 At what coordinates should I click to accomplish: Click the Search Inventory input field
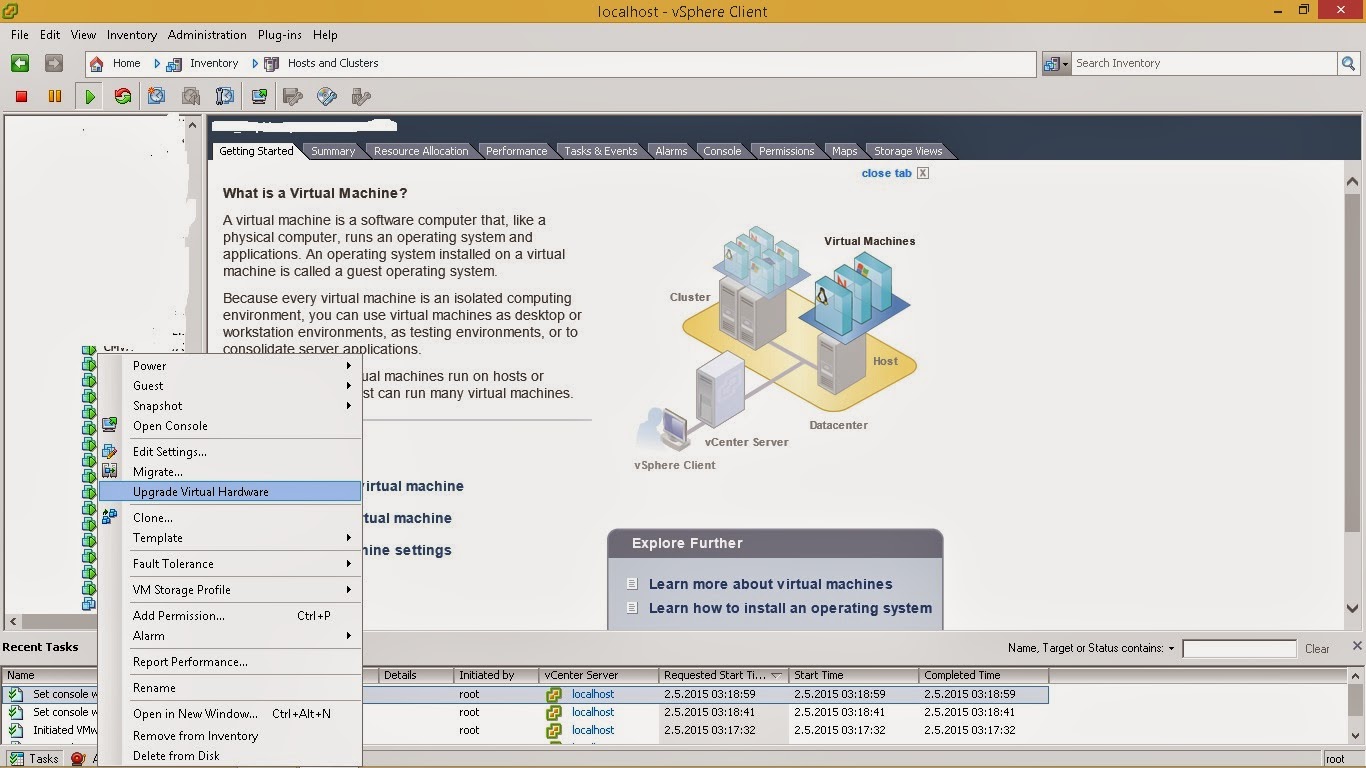point(1203,63)
